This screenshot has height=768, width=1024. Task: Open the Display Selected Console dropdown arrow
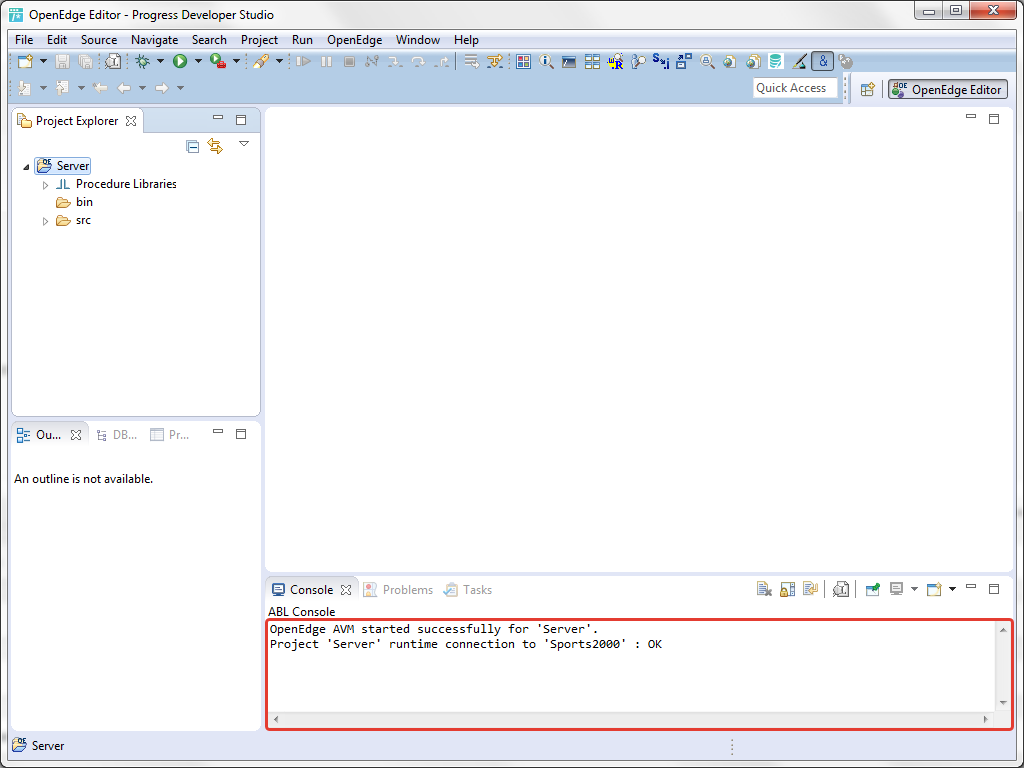[x=914, y=589]
